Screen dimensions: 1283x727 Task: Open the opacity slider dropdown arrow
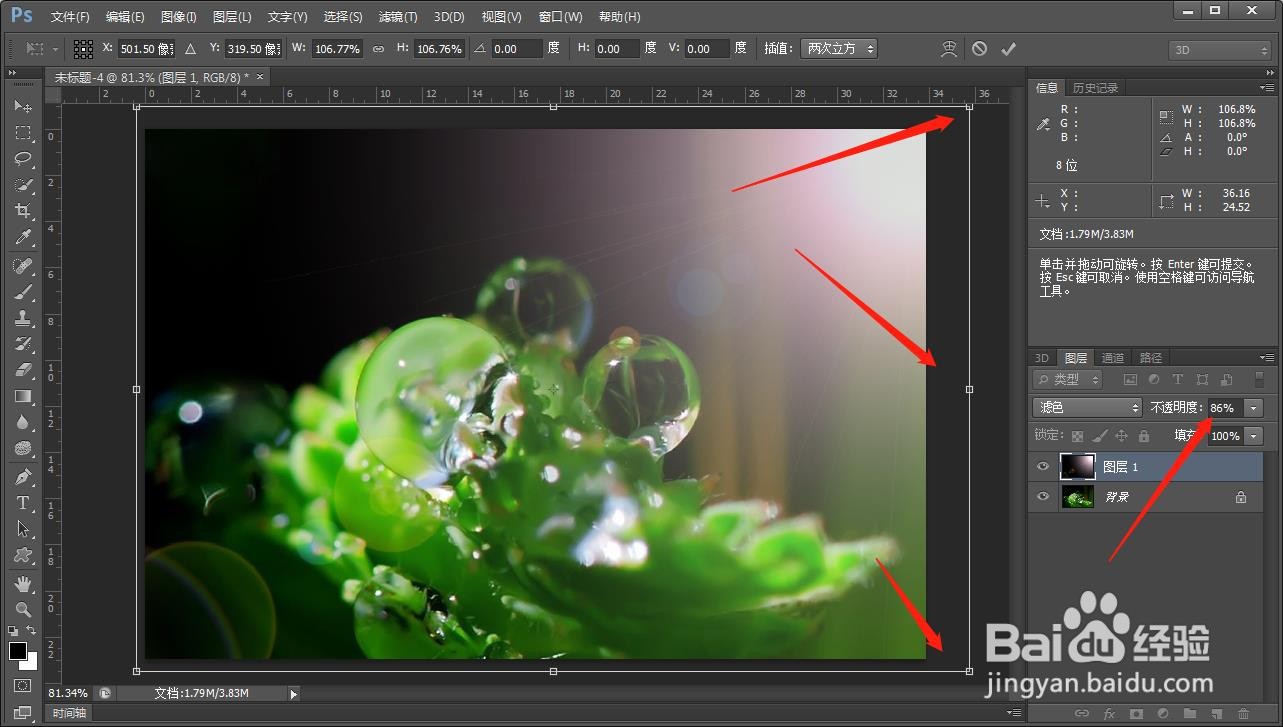(x=1254, y=408)
